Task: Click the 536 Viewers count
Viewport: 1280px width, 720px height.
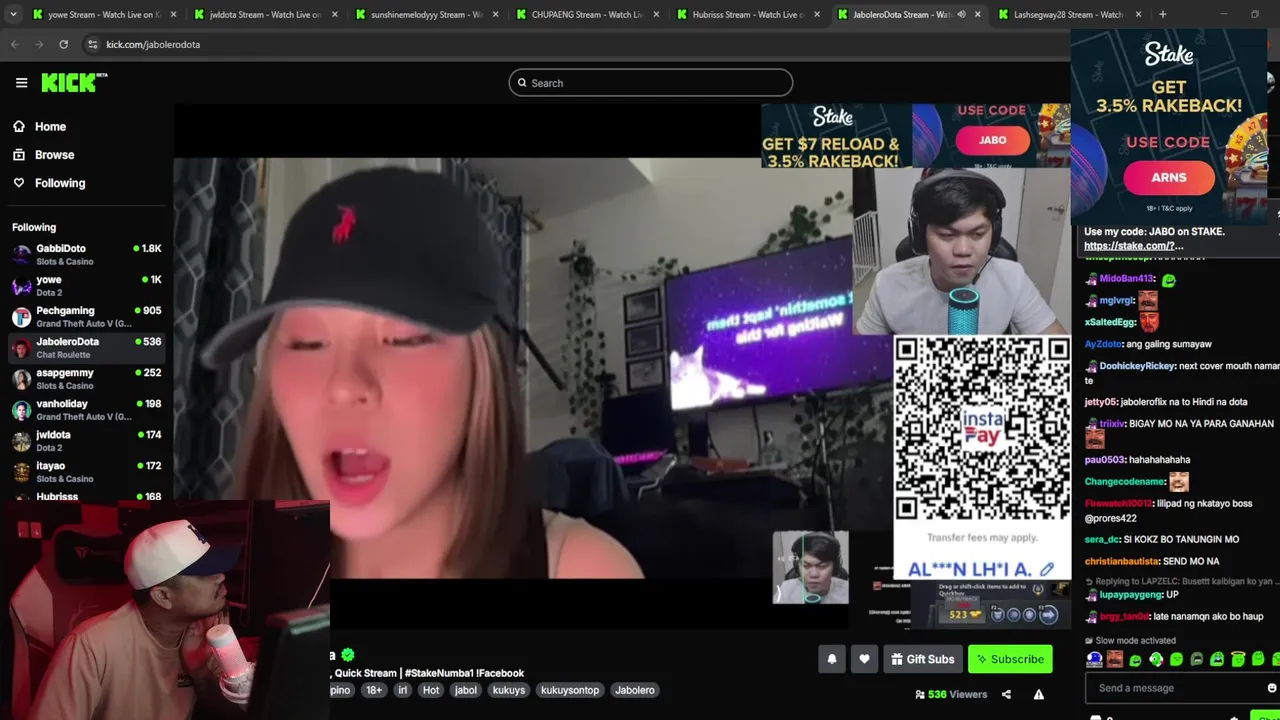Action: [951, 694]
